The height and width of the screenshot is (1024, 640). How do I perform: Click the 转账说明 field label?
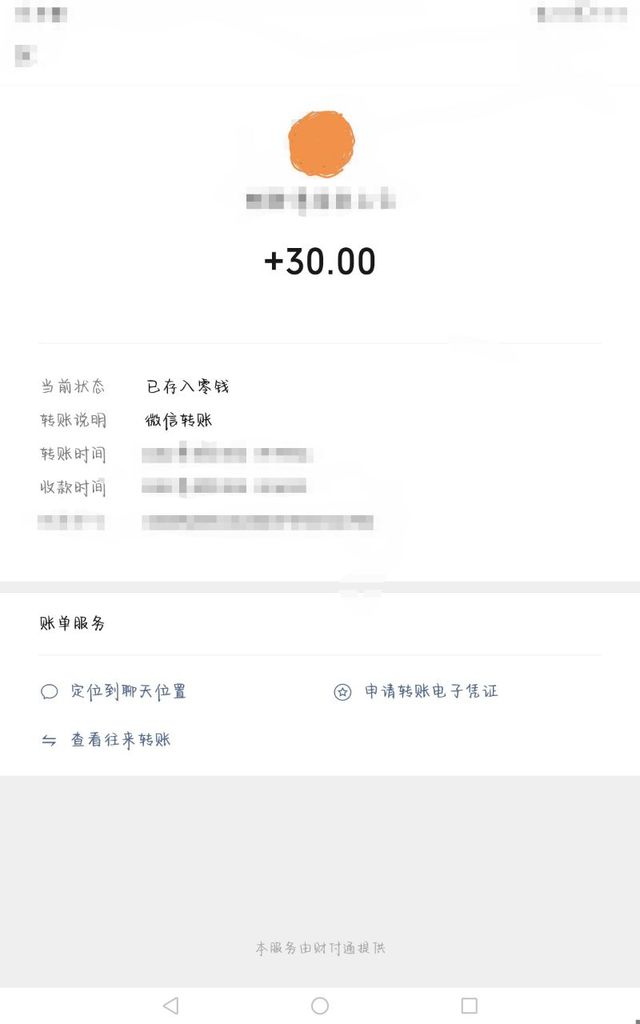[73, 420]
